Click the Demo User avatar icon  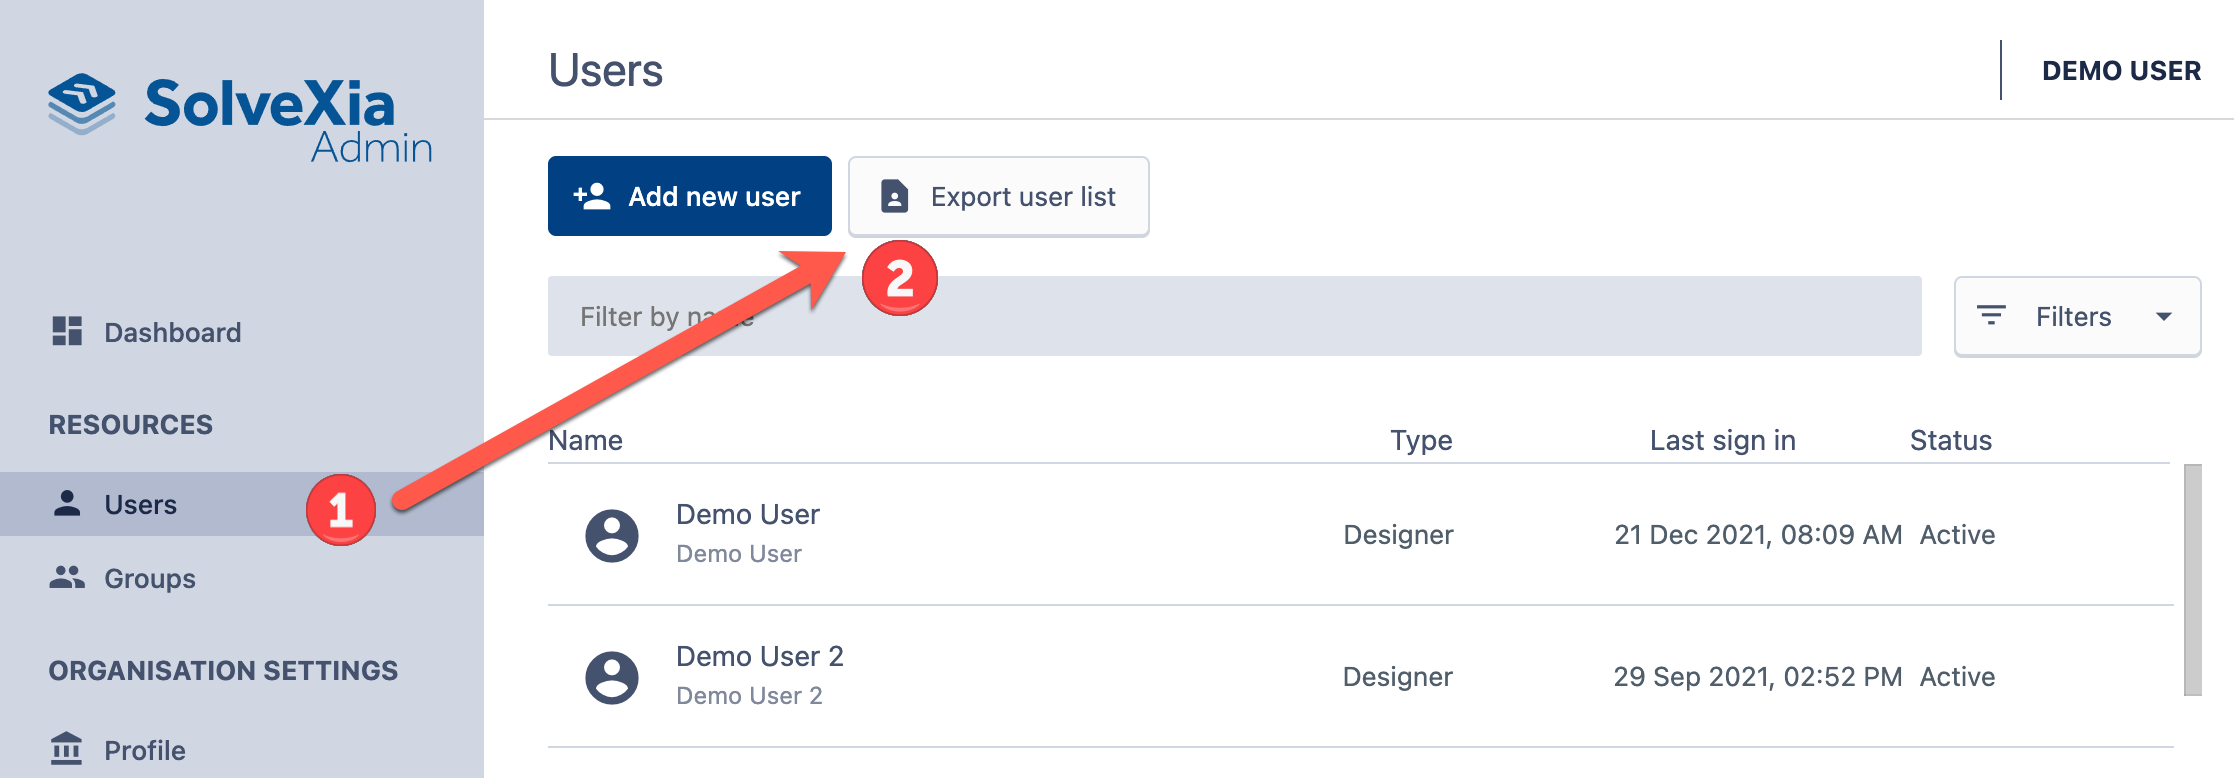(611, 535)
